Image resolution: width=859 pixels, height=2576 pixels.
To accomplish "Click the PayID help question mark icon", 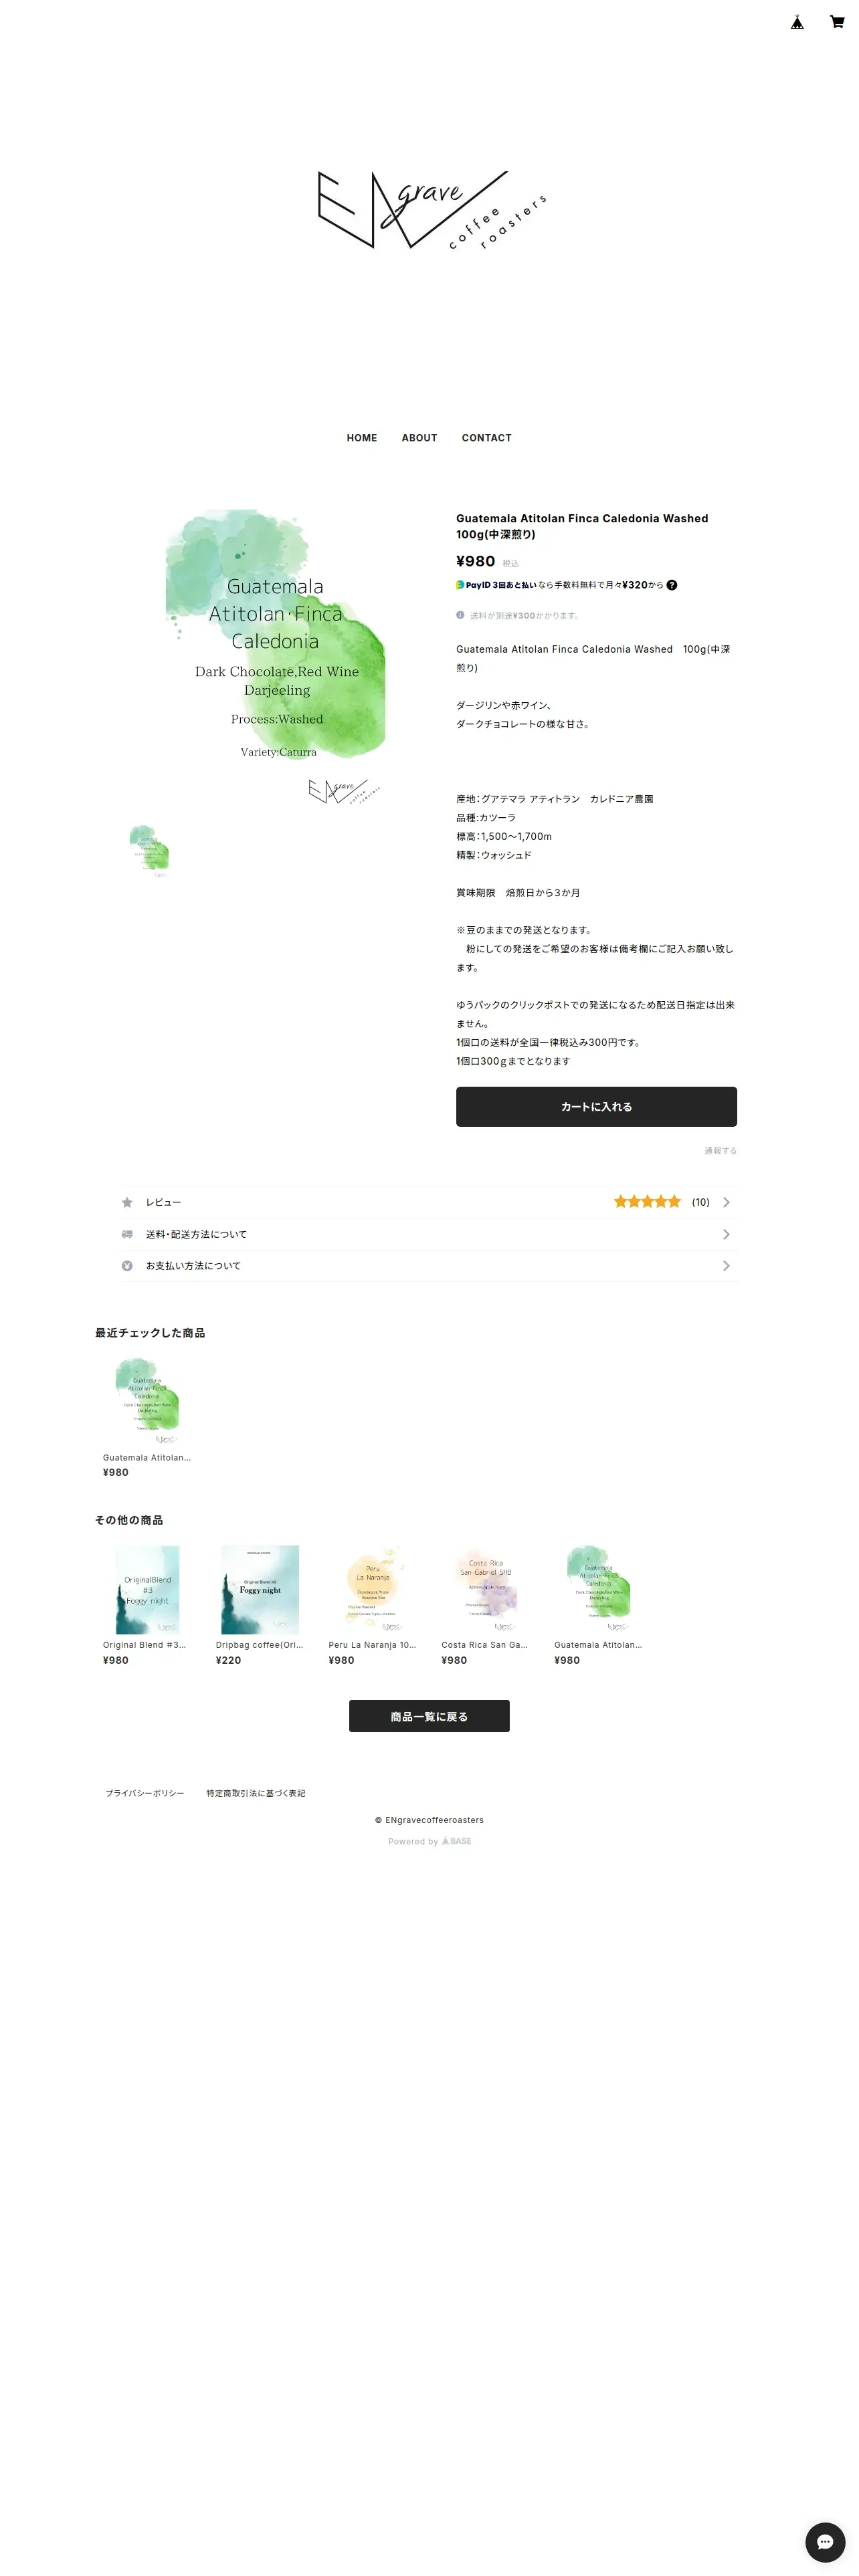I will click(x=672, y=585).
